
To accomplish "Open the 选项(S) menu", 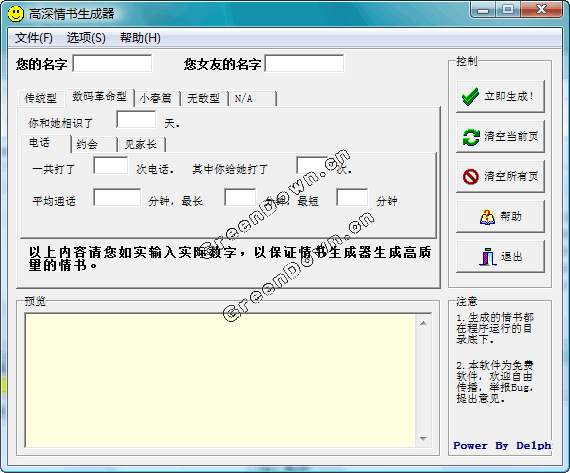I will 86,38.
